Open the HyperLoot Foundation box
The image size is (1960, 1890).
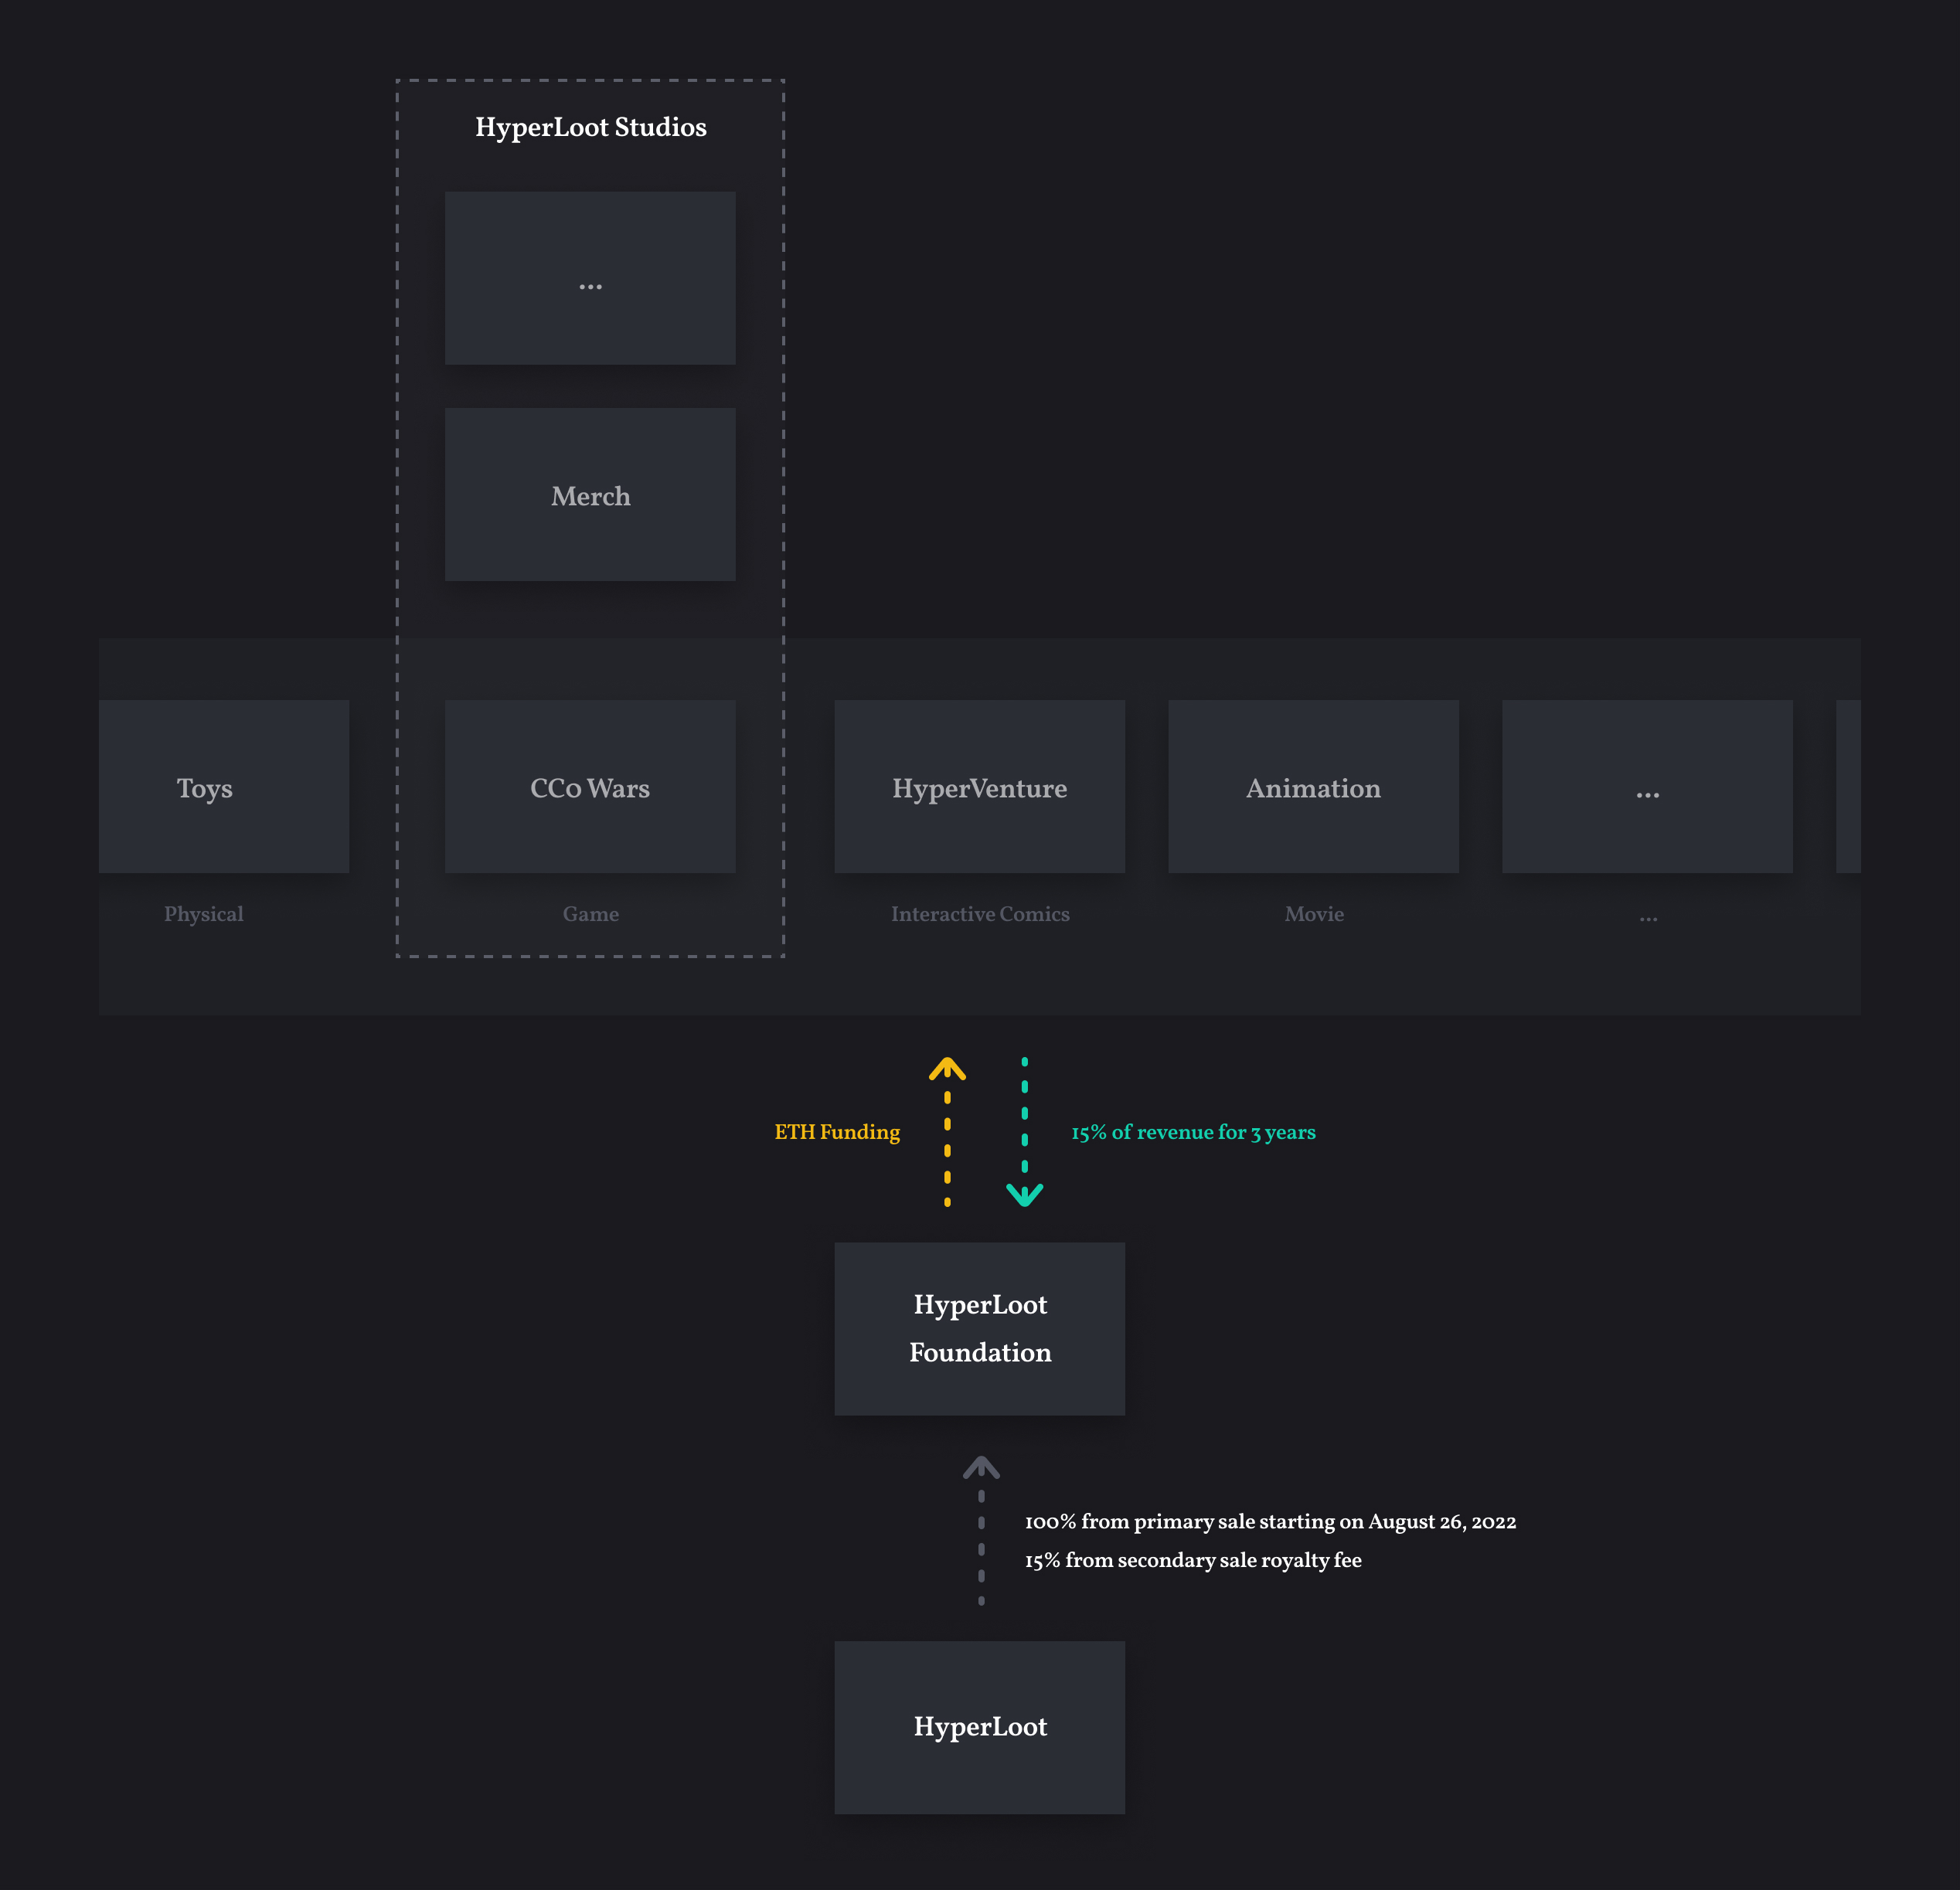(x=980, y=1329)
